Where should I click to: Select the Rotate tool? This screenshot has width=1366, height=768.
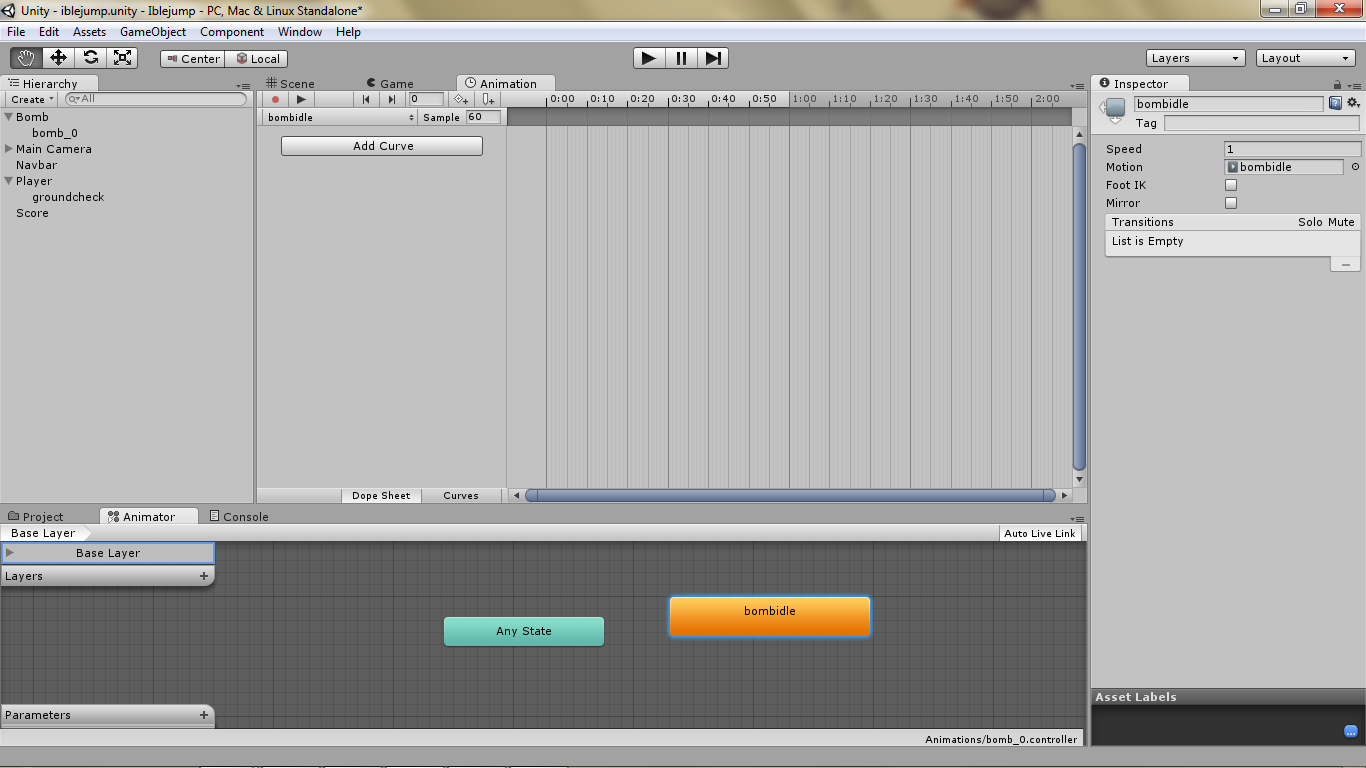(90, 58)
